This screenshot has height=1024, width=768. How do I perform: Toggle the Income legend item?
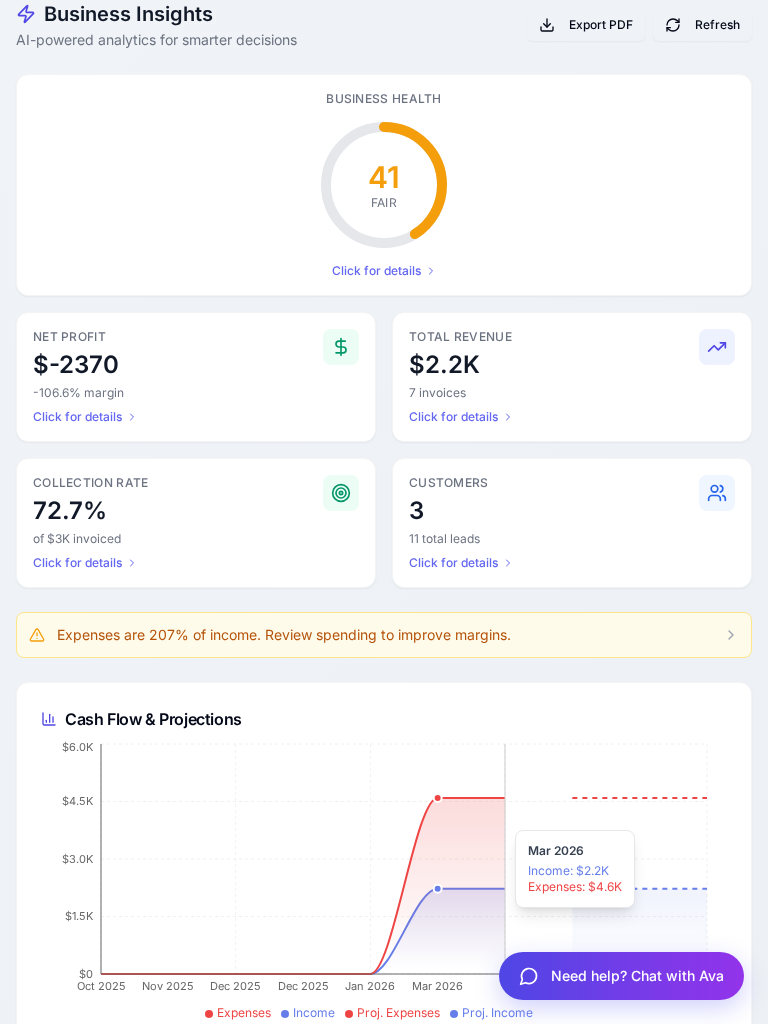point(308,1013)
